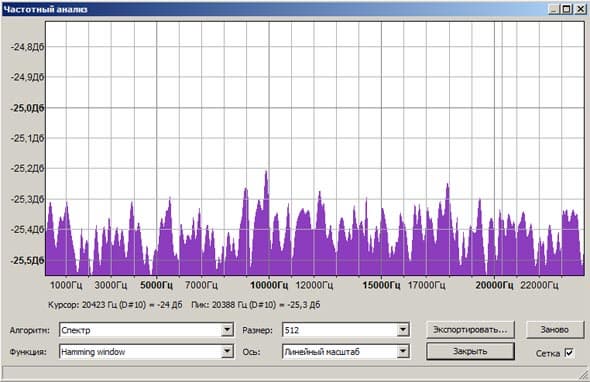Click the -25,2Дб axis label
This screenshot has height=382, width=590.
pyautogui.click(x=27, y=169)
